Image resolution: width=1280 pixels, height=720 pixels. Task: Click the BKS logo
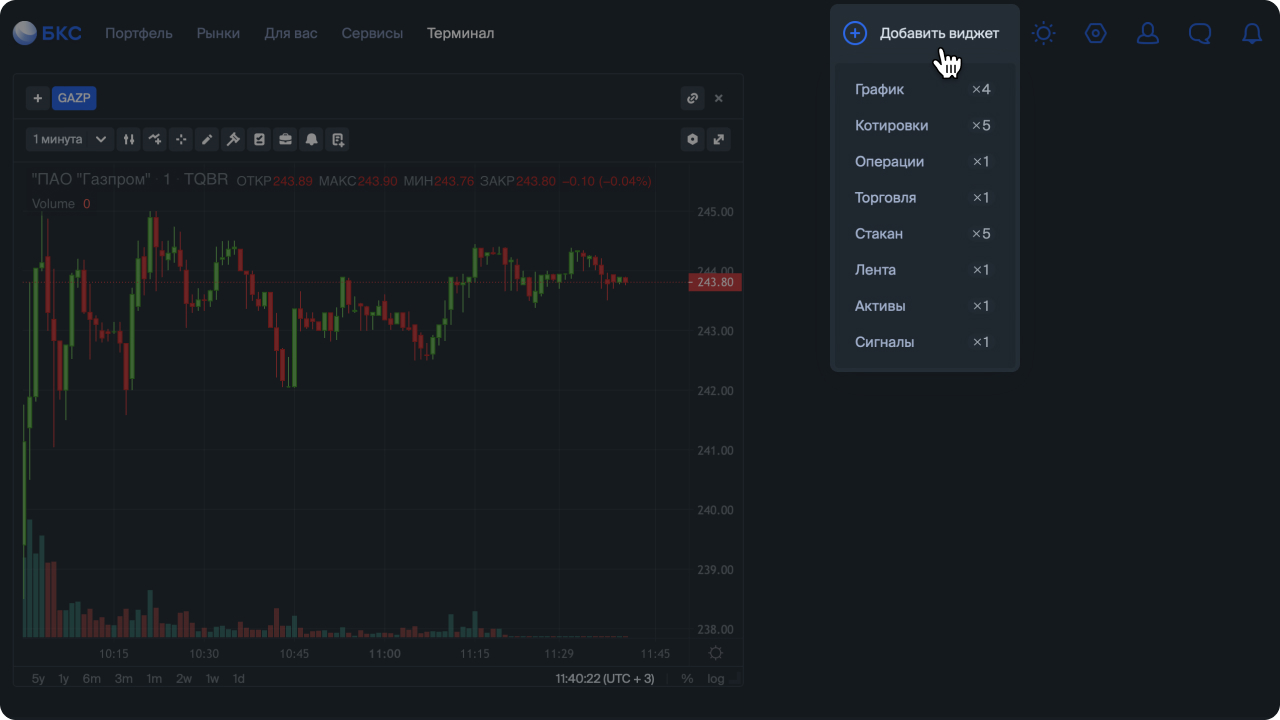coord(47,33)
